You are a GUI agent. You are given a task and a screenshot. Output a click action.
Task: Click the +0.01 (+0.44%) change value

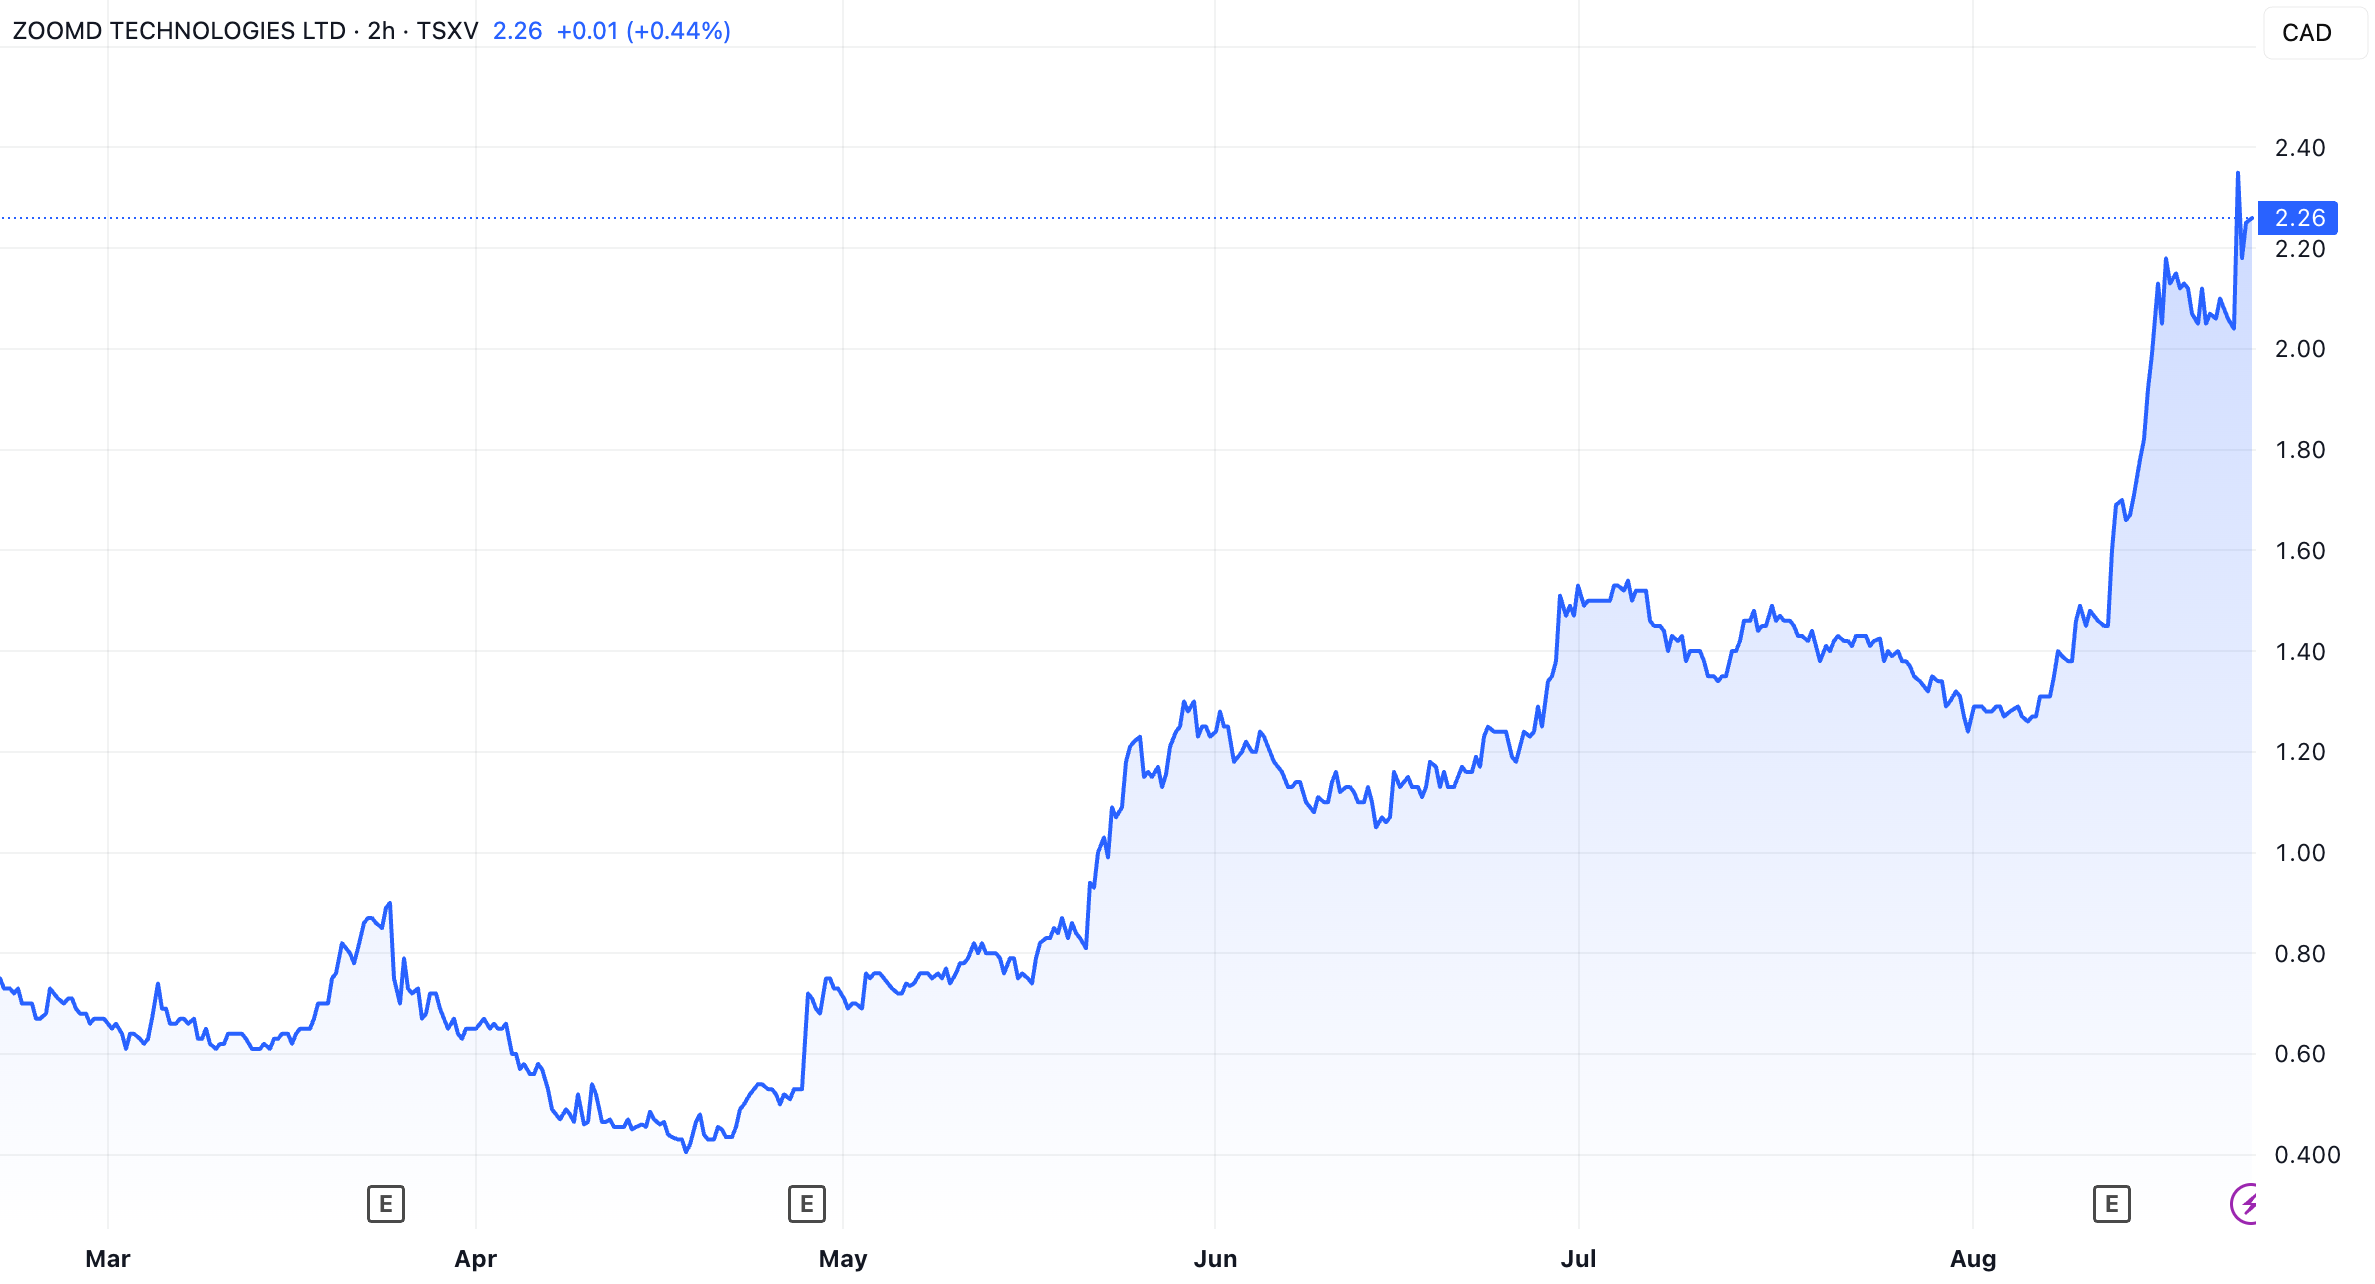coord(643,31)
